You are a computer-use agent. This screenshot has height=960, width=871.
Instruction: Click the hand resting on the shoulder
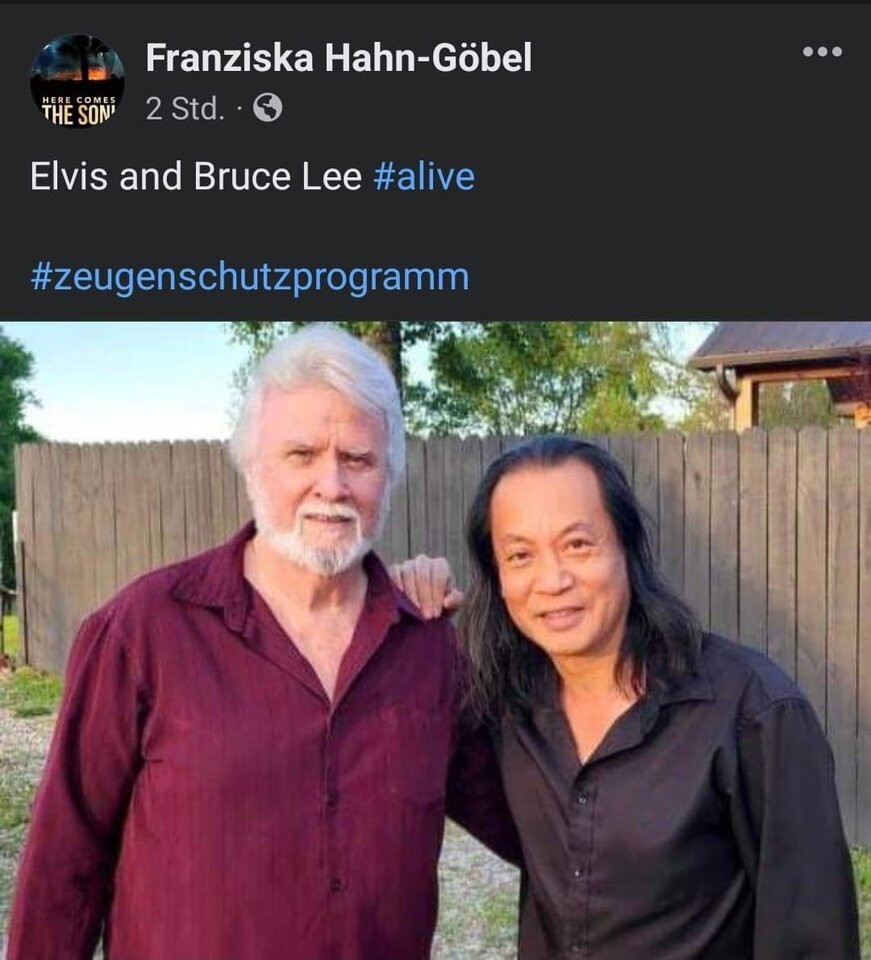[x=427, y=587]
